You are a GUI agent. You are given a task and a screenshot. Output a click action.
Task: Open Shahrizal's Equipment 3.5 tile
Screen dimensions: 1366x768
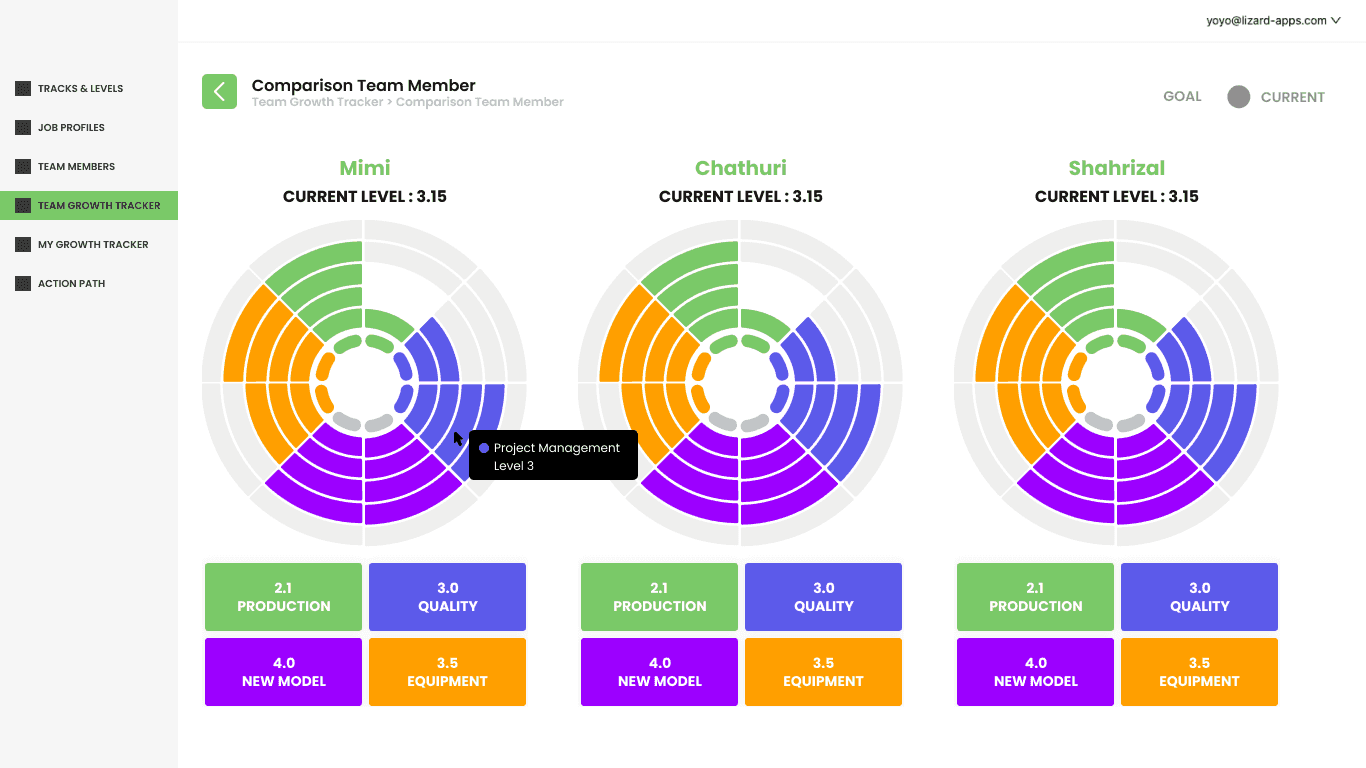pyautogui.click(x=1199, y=672)
